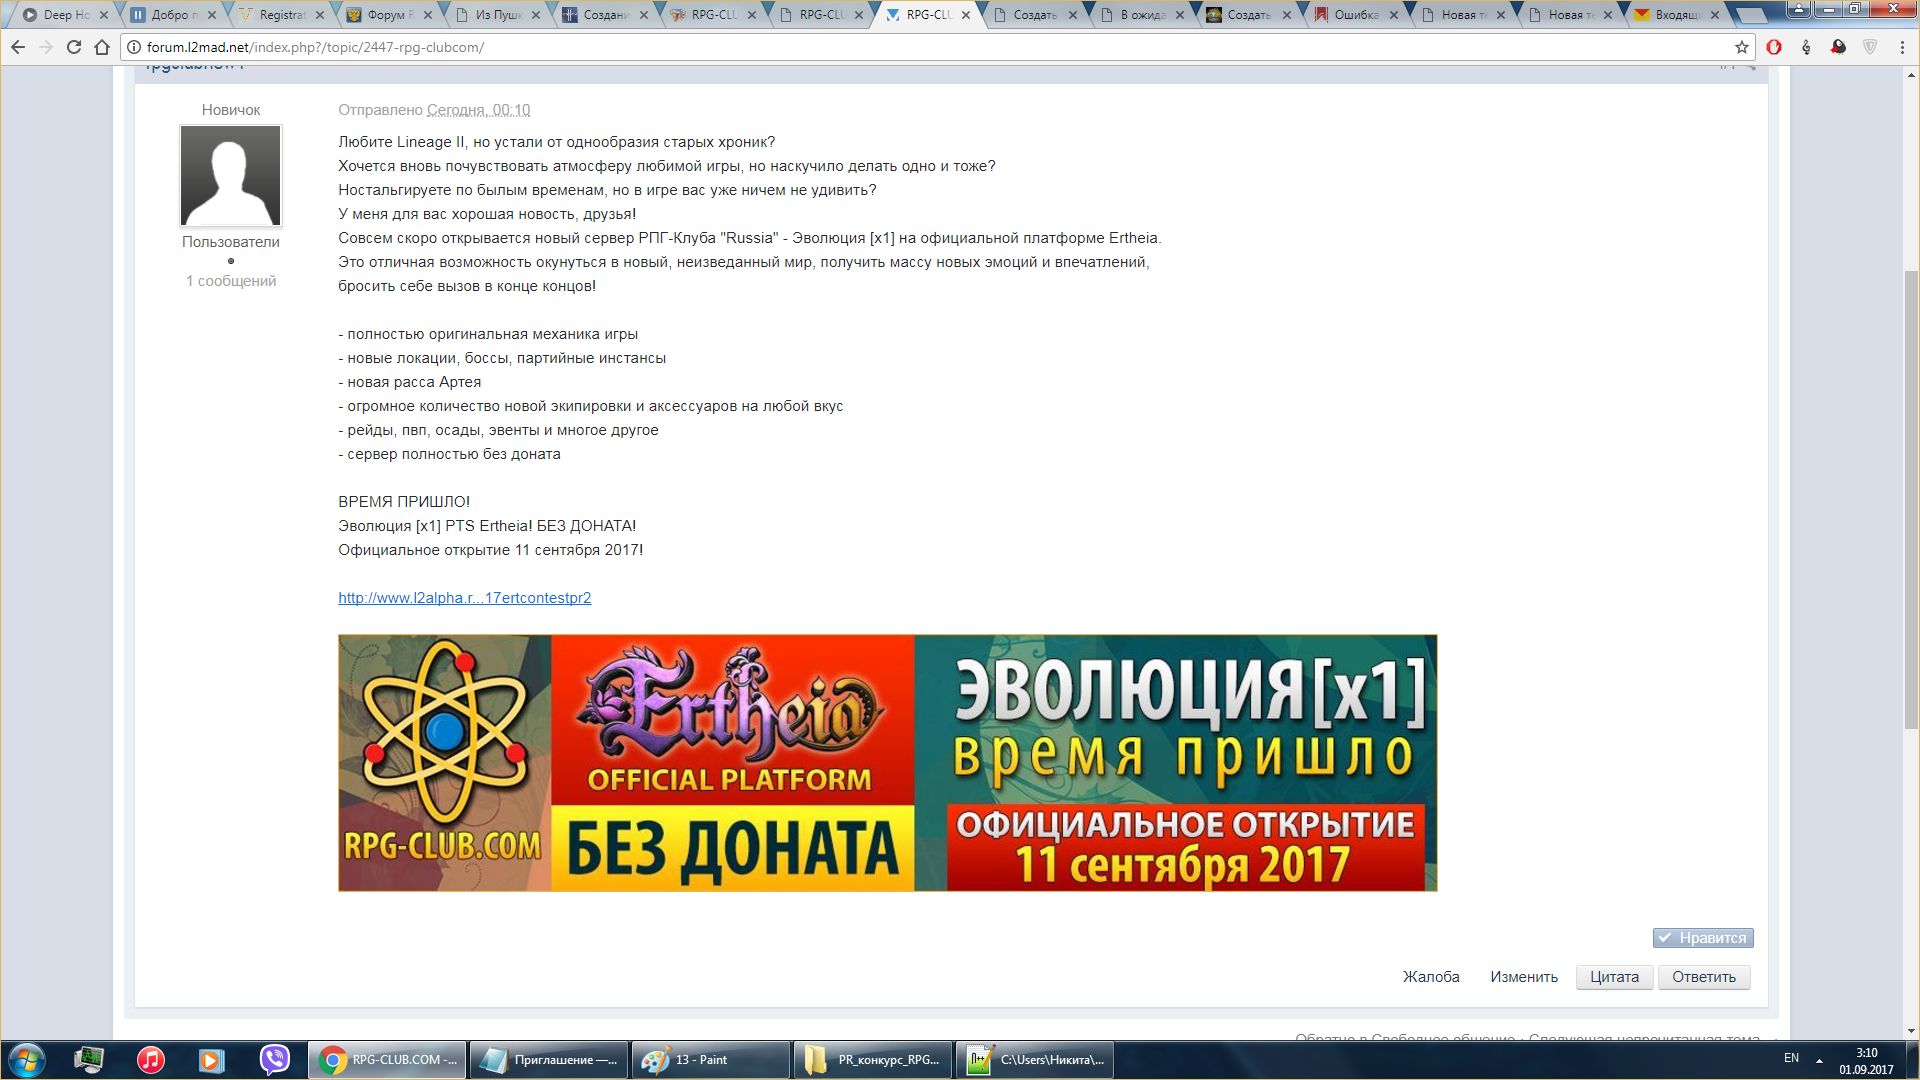Screen dimensions: 1920x1080
Task: Open the grey shield extension icon
Action: coord(1870,47)
